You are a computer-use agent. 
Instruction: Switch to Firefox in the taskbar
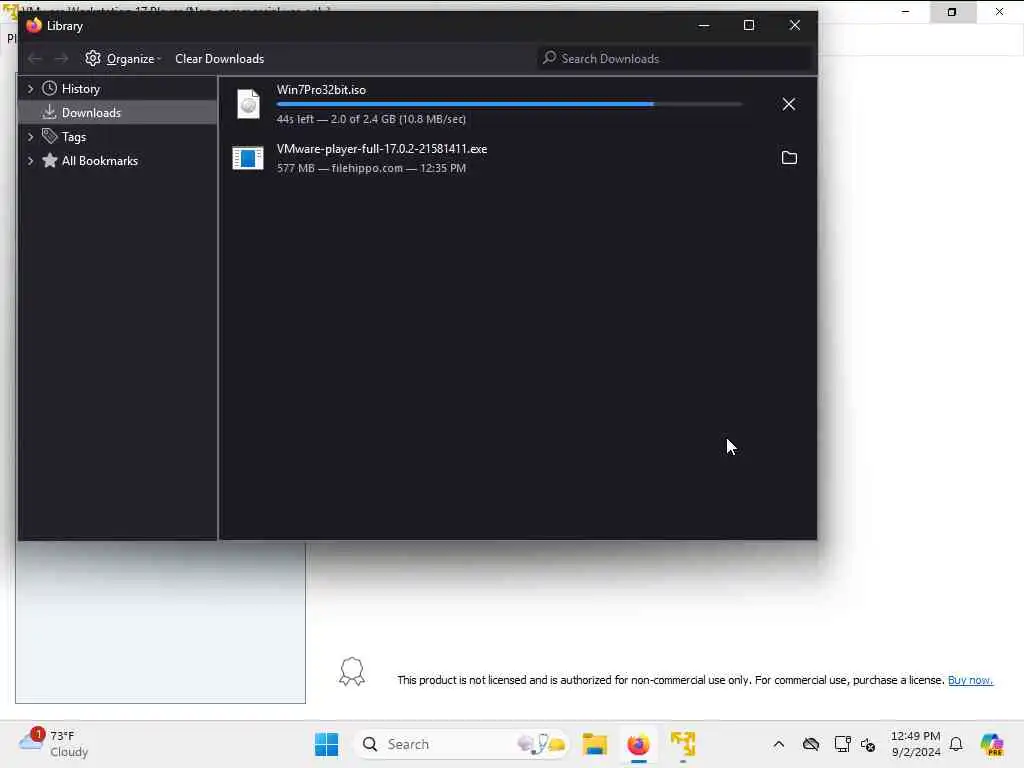pyautogui.click(x=638, y=744)
